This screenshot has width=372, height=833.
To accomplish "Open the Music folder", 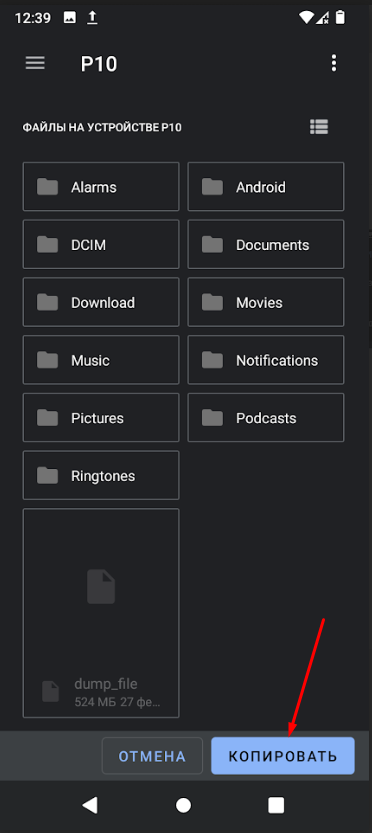I will (x=101, y=360).
